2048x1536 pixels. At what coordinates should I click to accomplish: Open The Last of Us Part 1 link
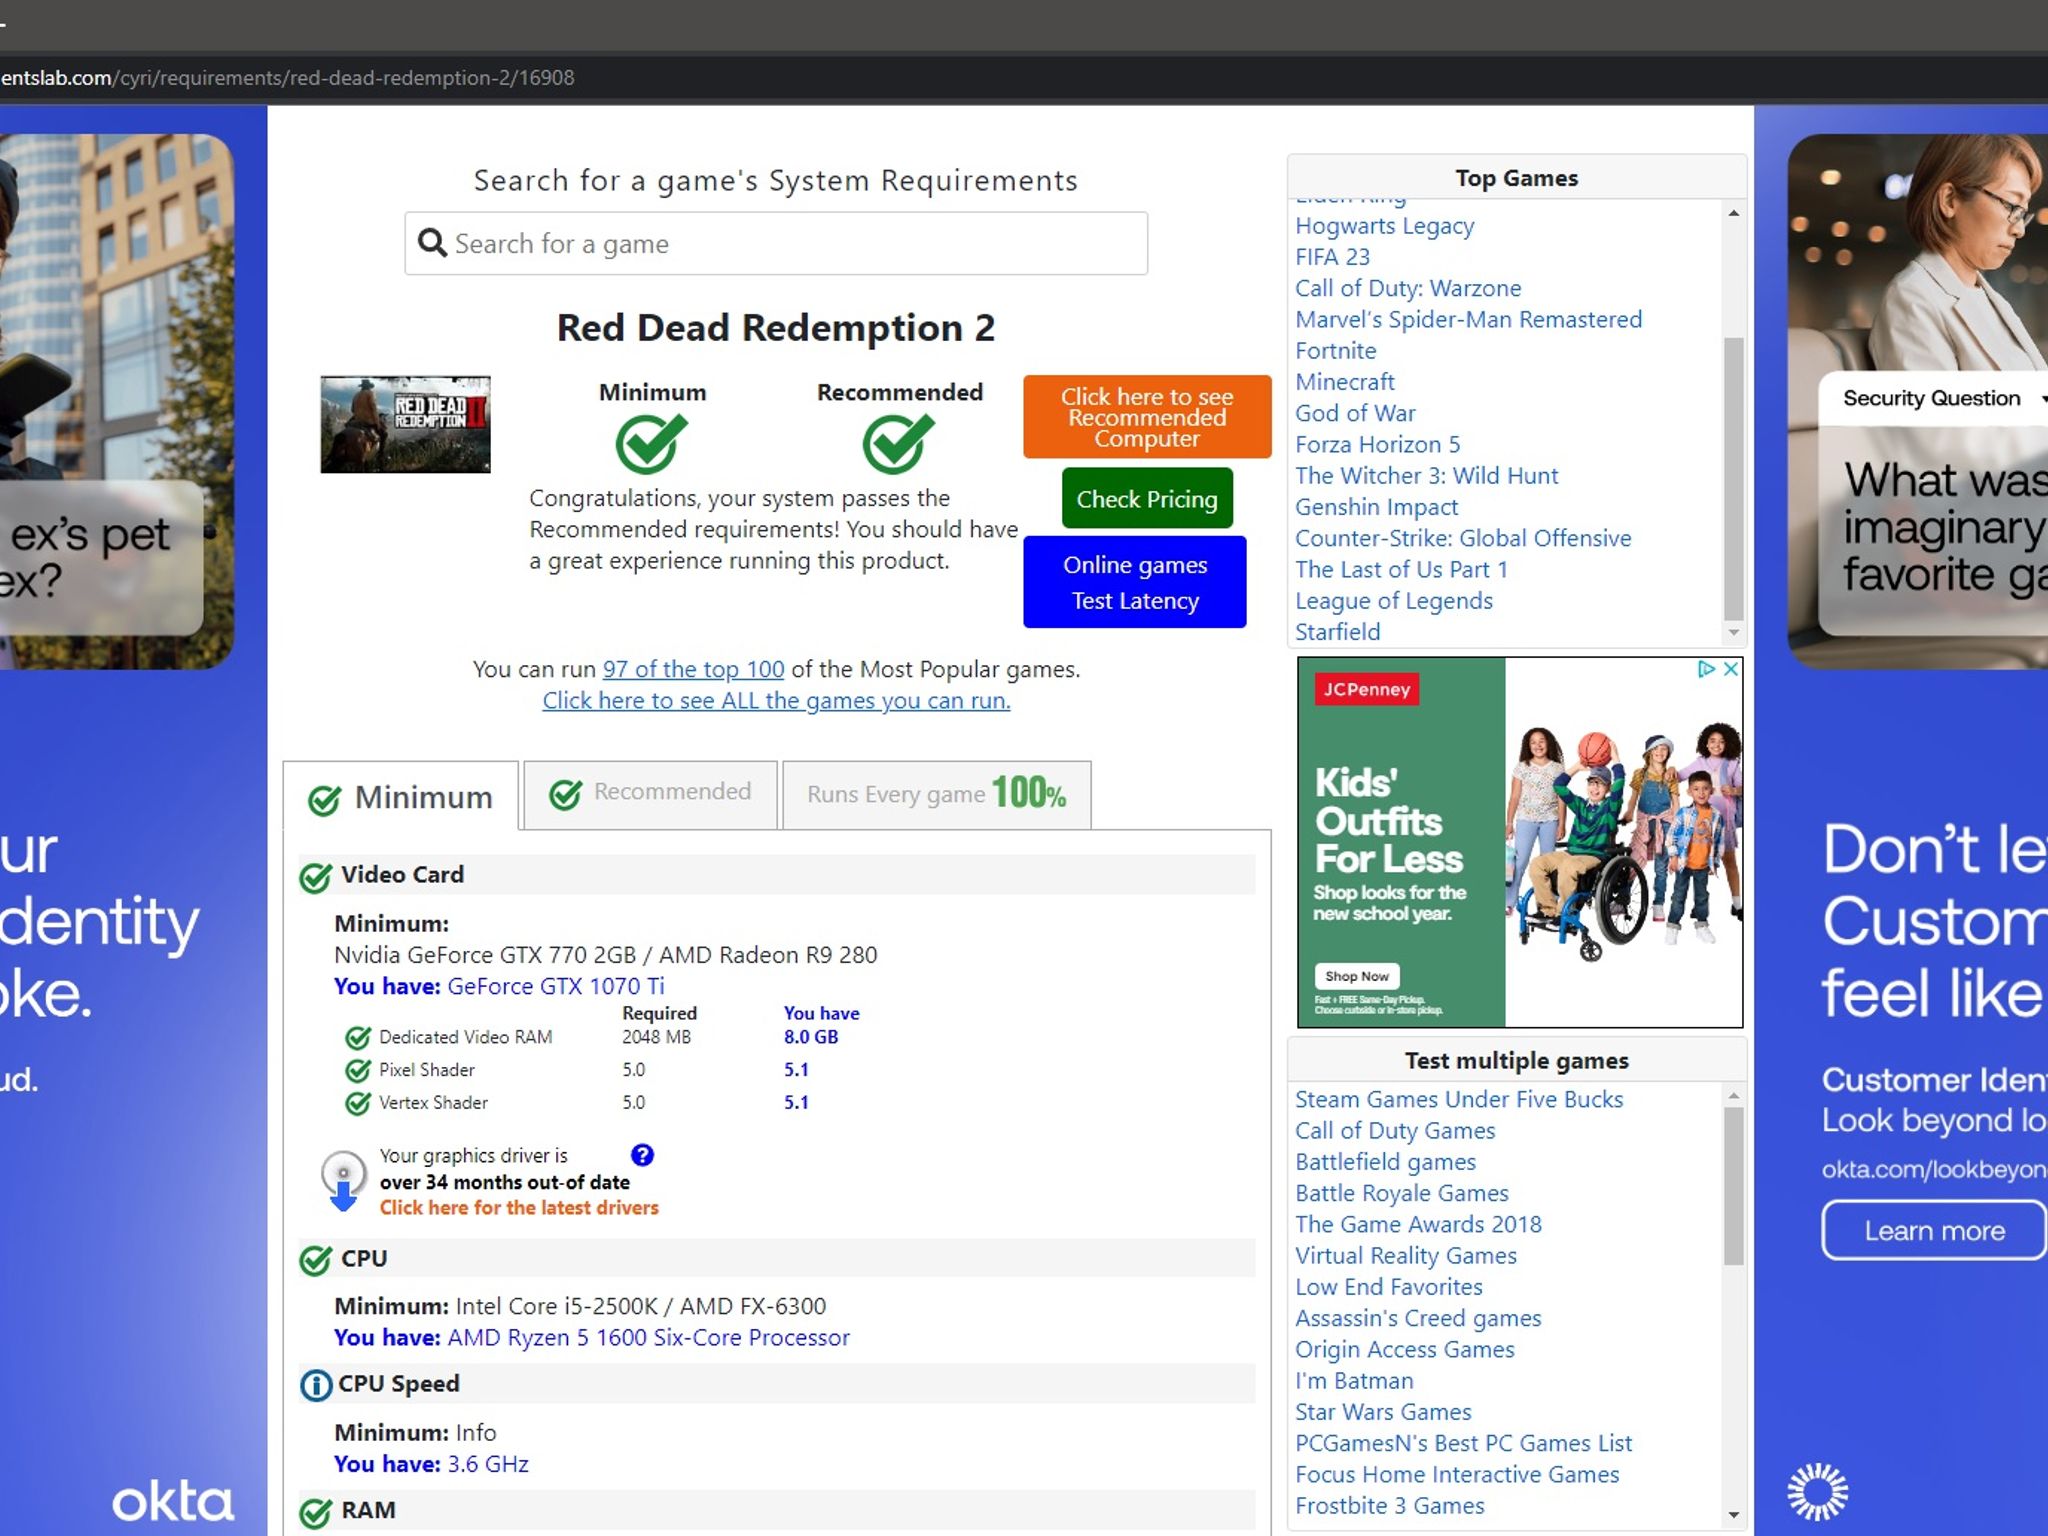pos(1401,569)
